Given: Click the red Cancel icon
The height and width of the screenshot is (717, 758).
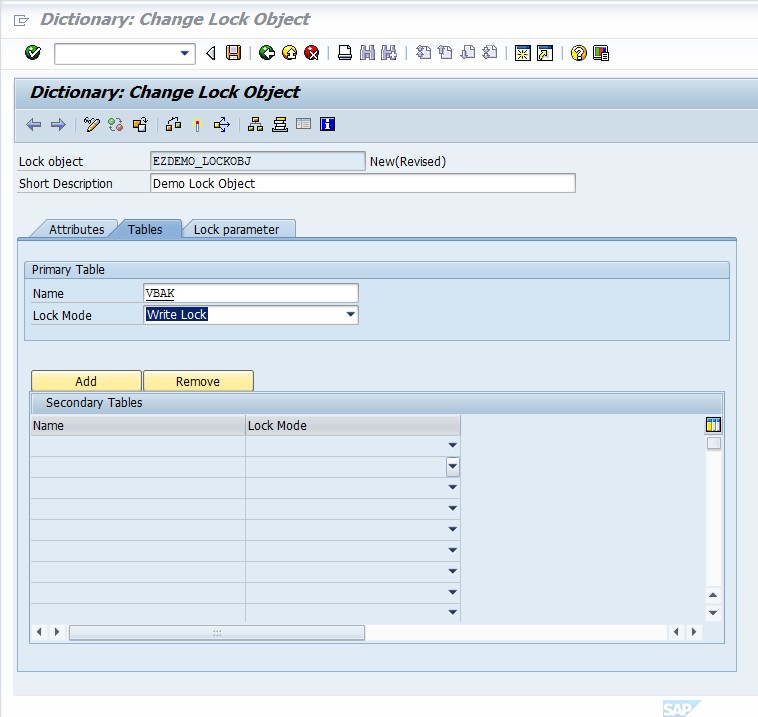Looking at the screenshot, I should pyautogui.click(x=312, y=52).
